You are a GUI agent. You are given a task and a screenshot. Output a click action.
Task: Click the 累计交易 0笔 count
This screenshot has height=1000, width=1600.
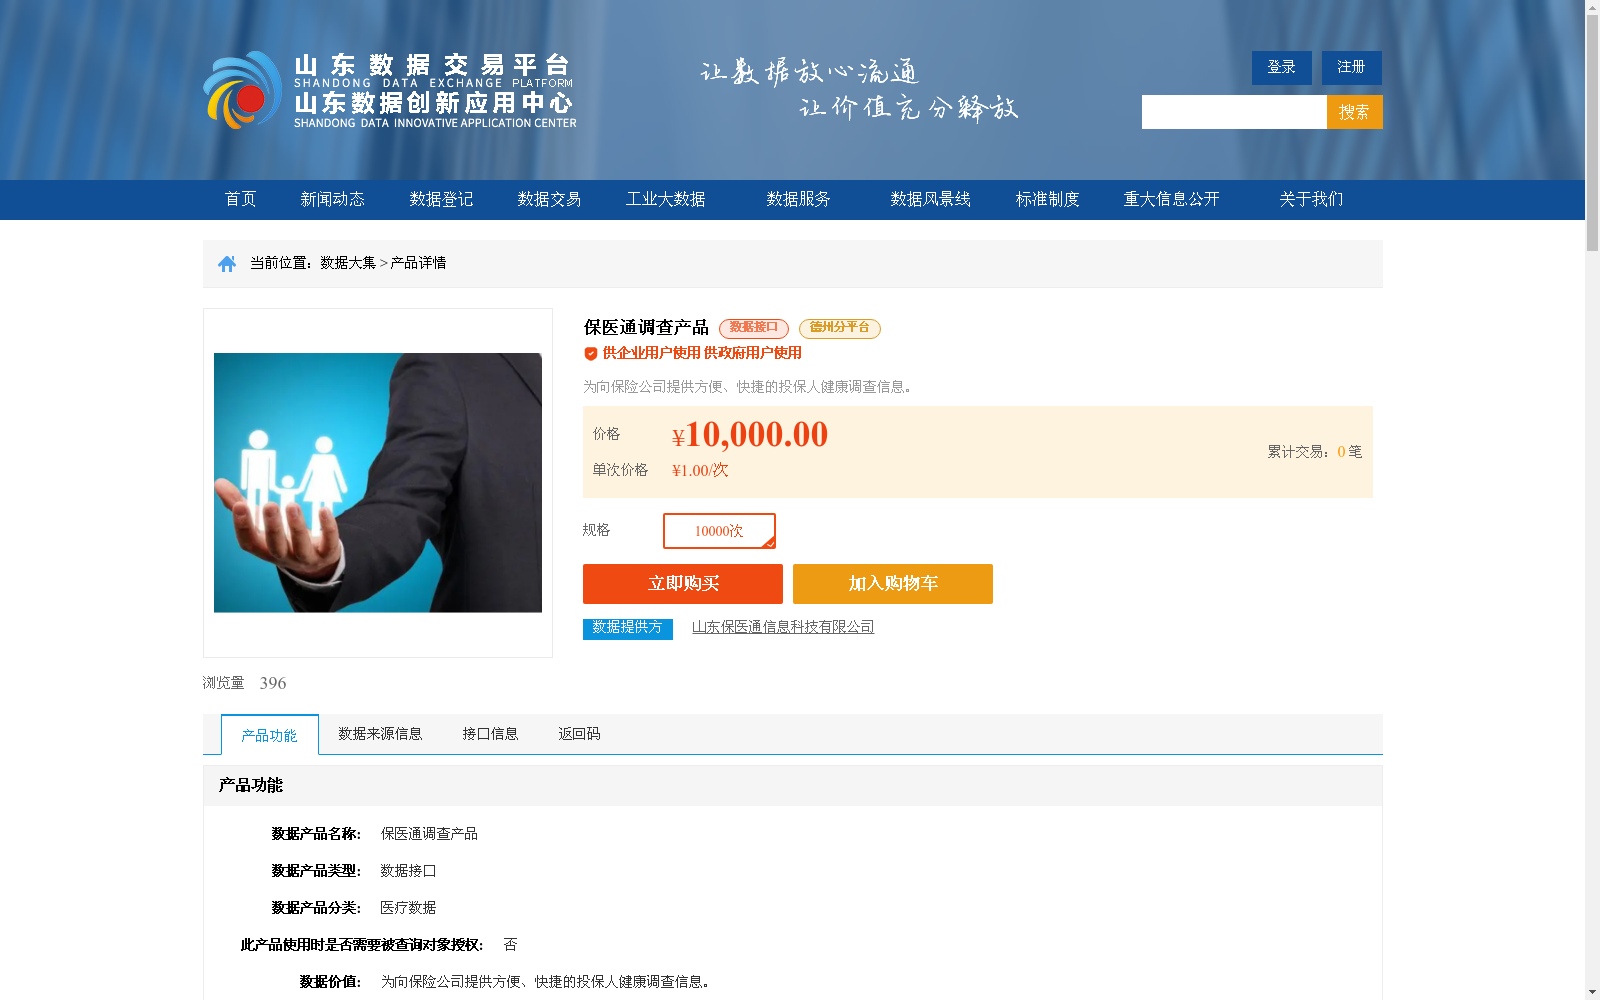1314,452
